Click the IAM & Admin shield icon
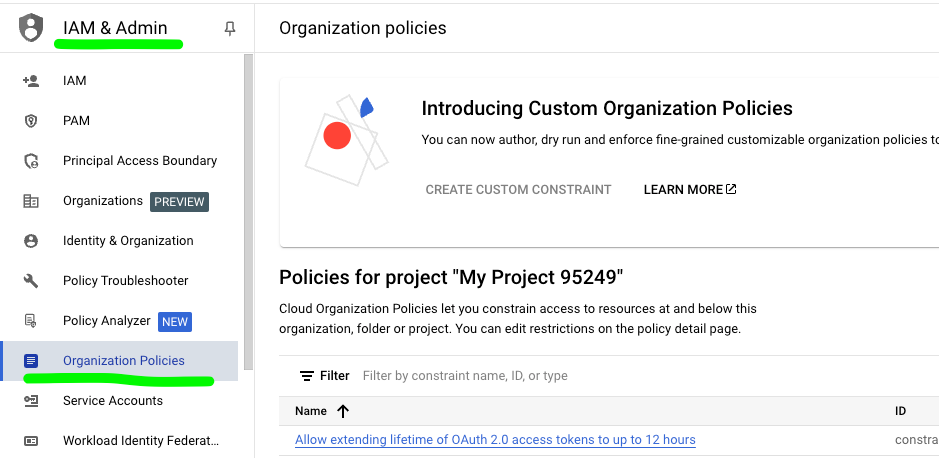 (x=31, y=28)
